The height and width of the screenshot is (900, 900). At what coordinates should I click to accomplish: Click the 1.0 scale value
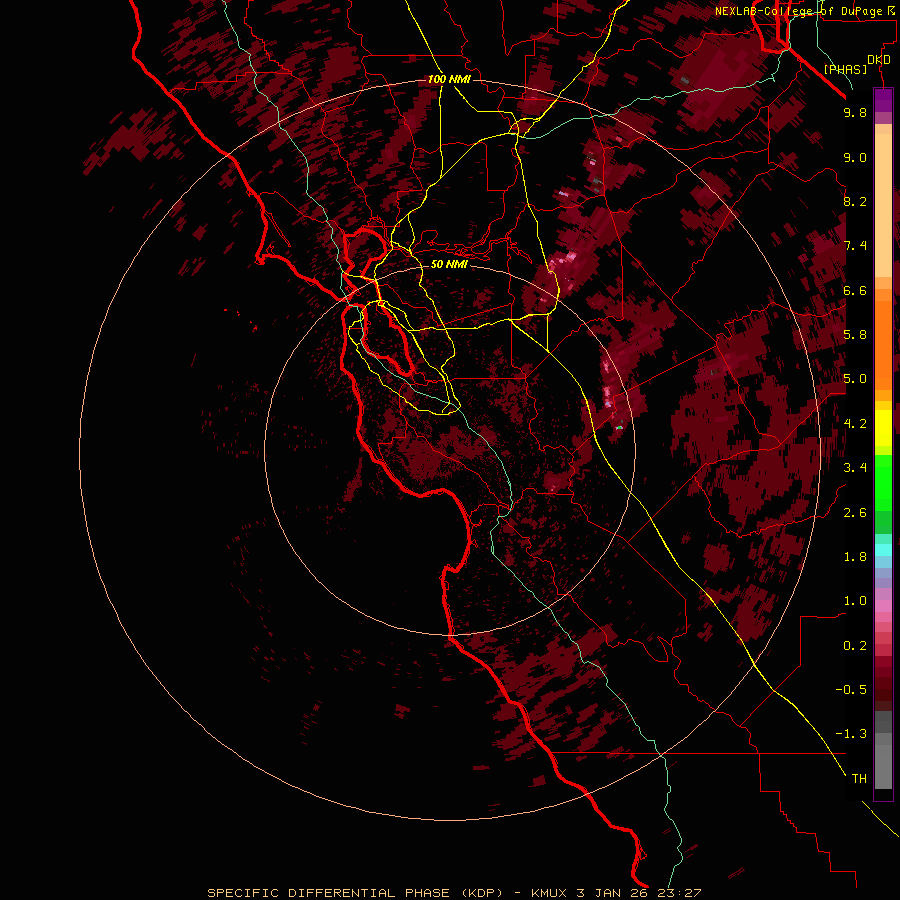pos(855,601)
